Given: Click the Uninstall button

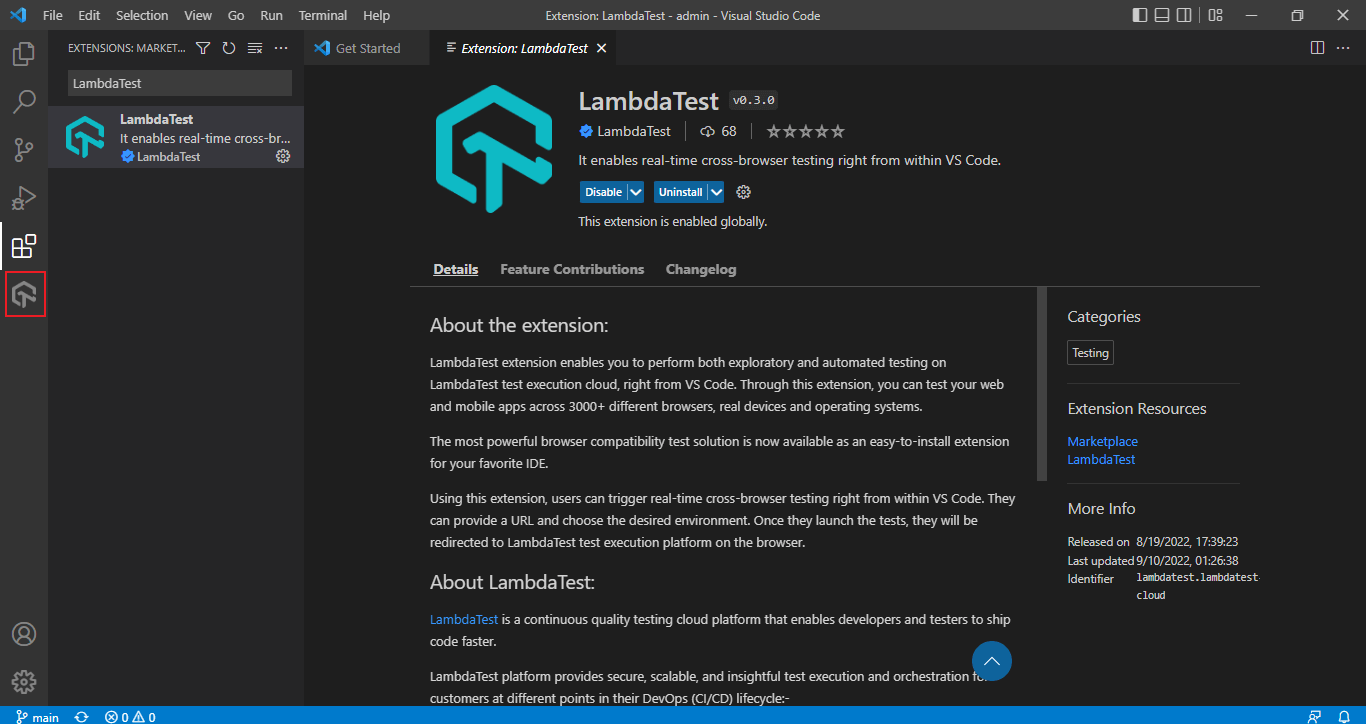Looking at the screenshot, I should 680,192.
